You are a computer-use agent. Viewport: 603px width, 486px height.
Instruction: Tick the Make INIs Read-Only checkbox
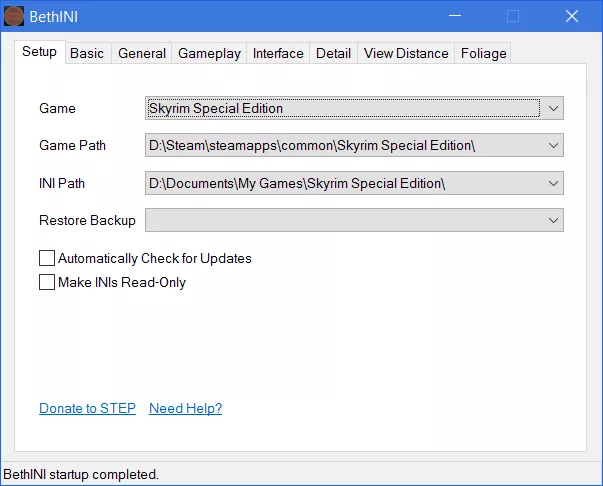[x=47, y=282]
